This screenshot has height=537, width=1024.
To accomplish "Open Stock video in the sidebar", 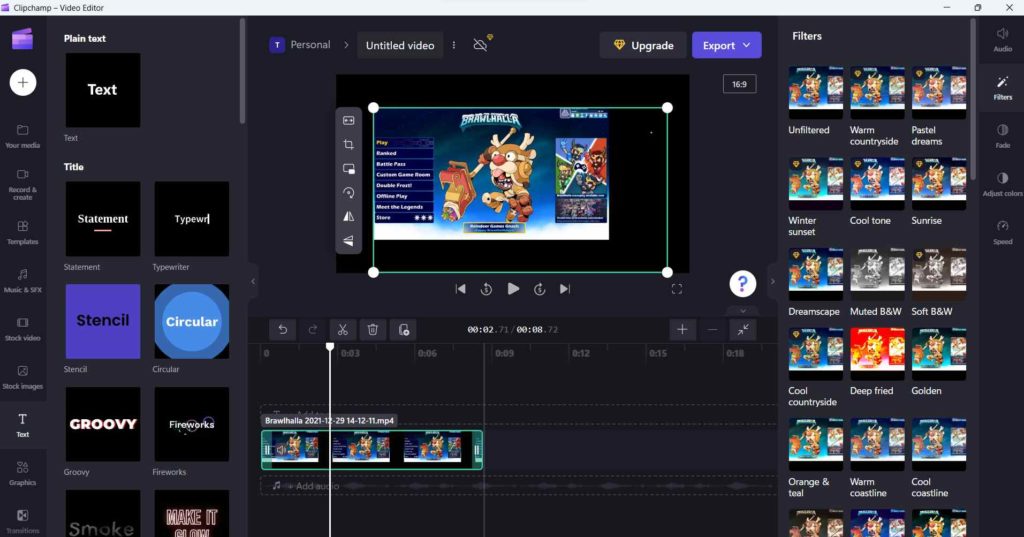I will coord(23,329).
